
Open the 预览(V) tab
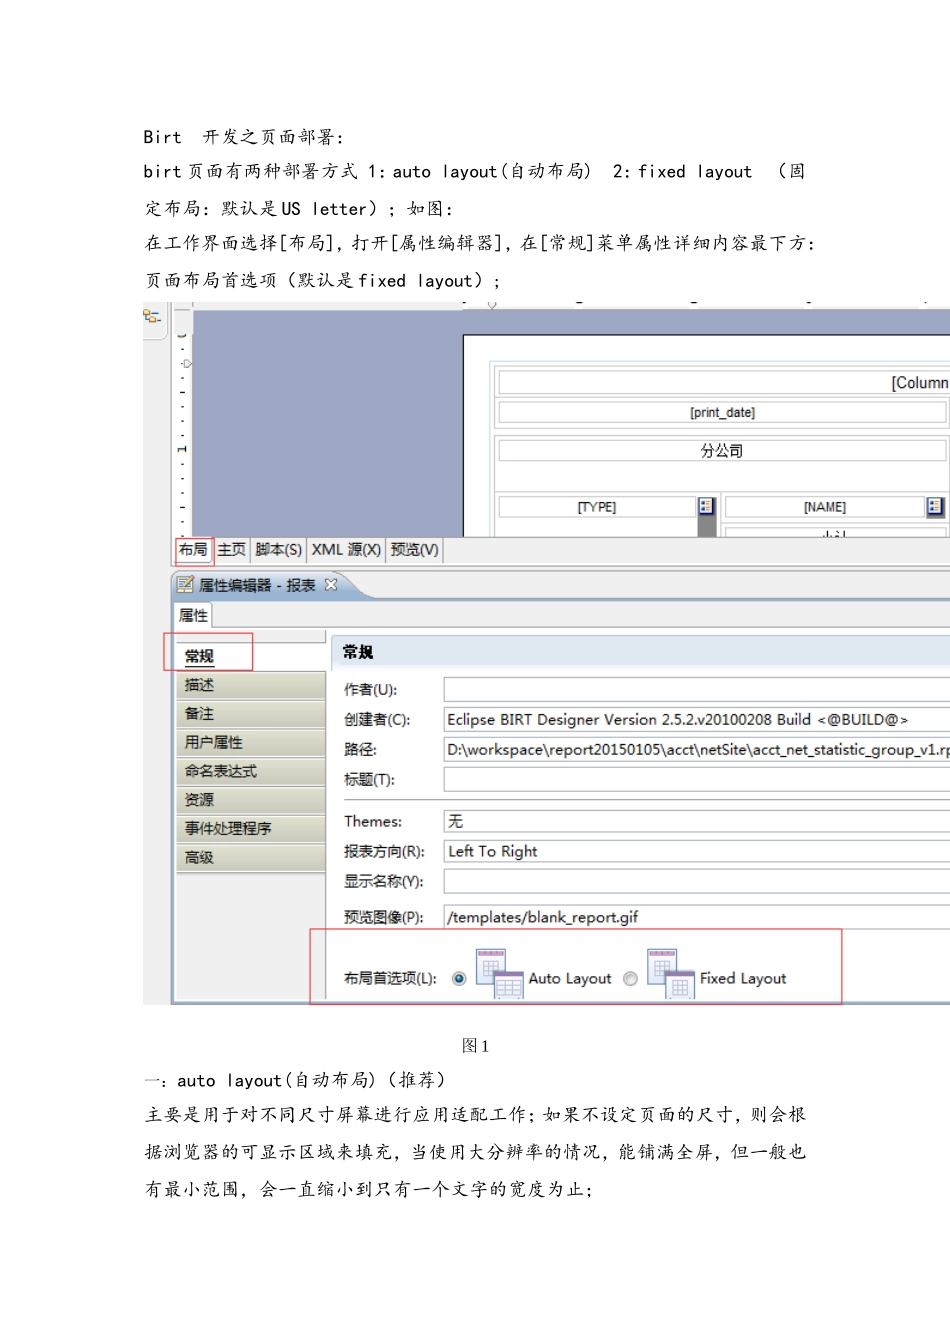pyautogui.click(x=414, y=550)
